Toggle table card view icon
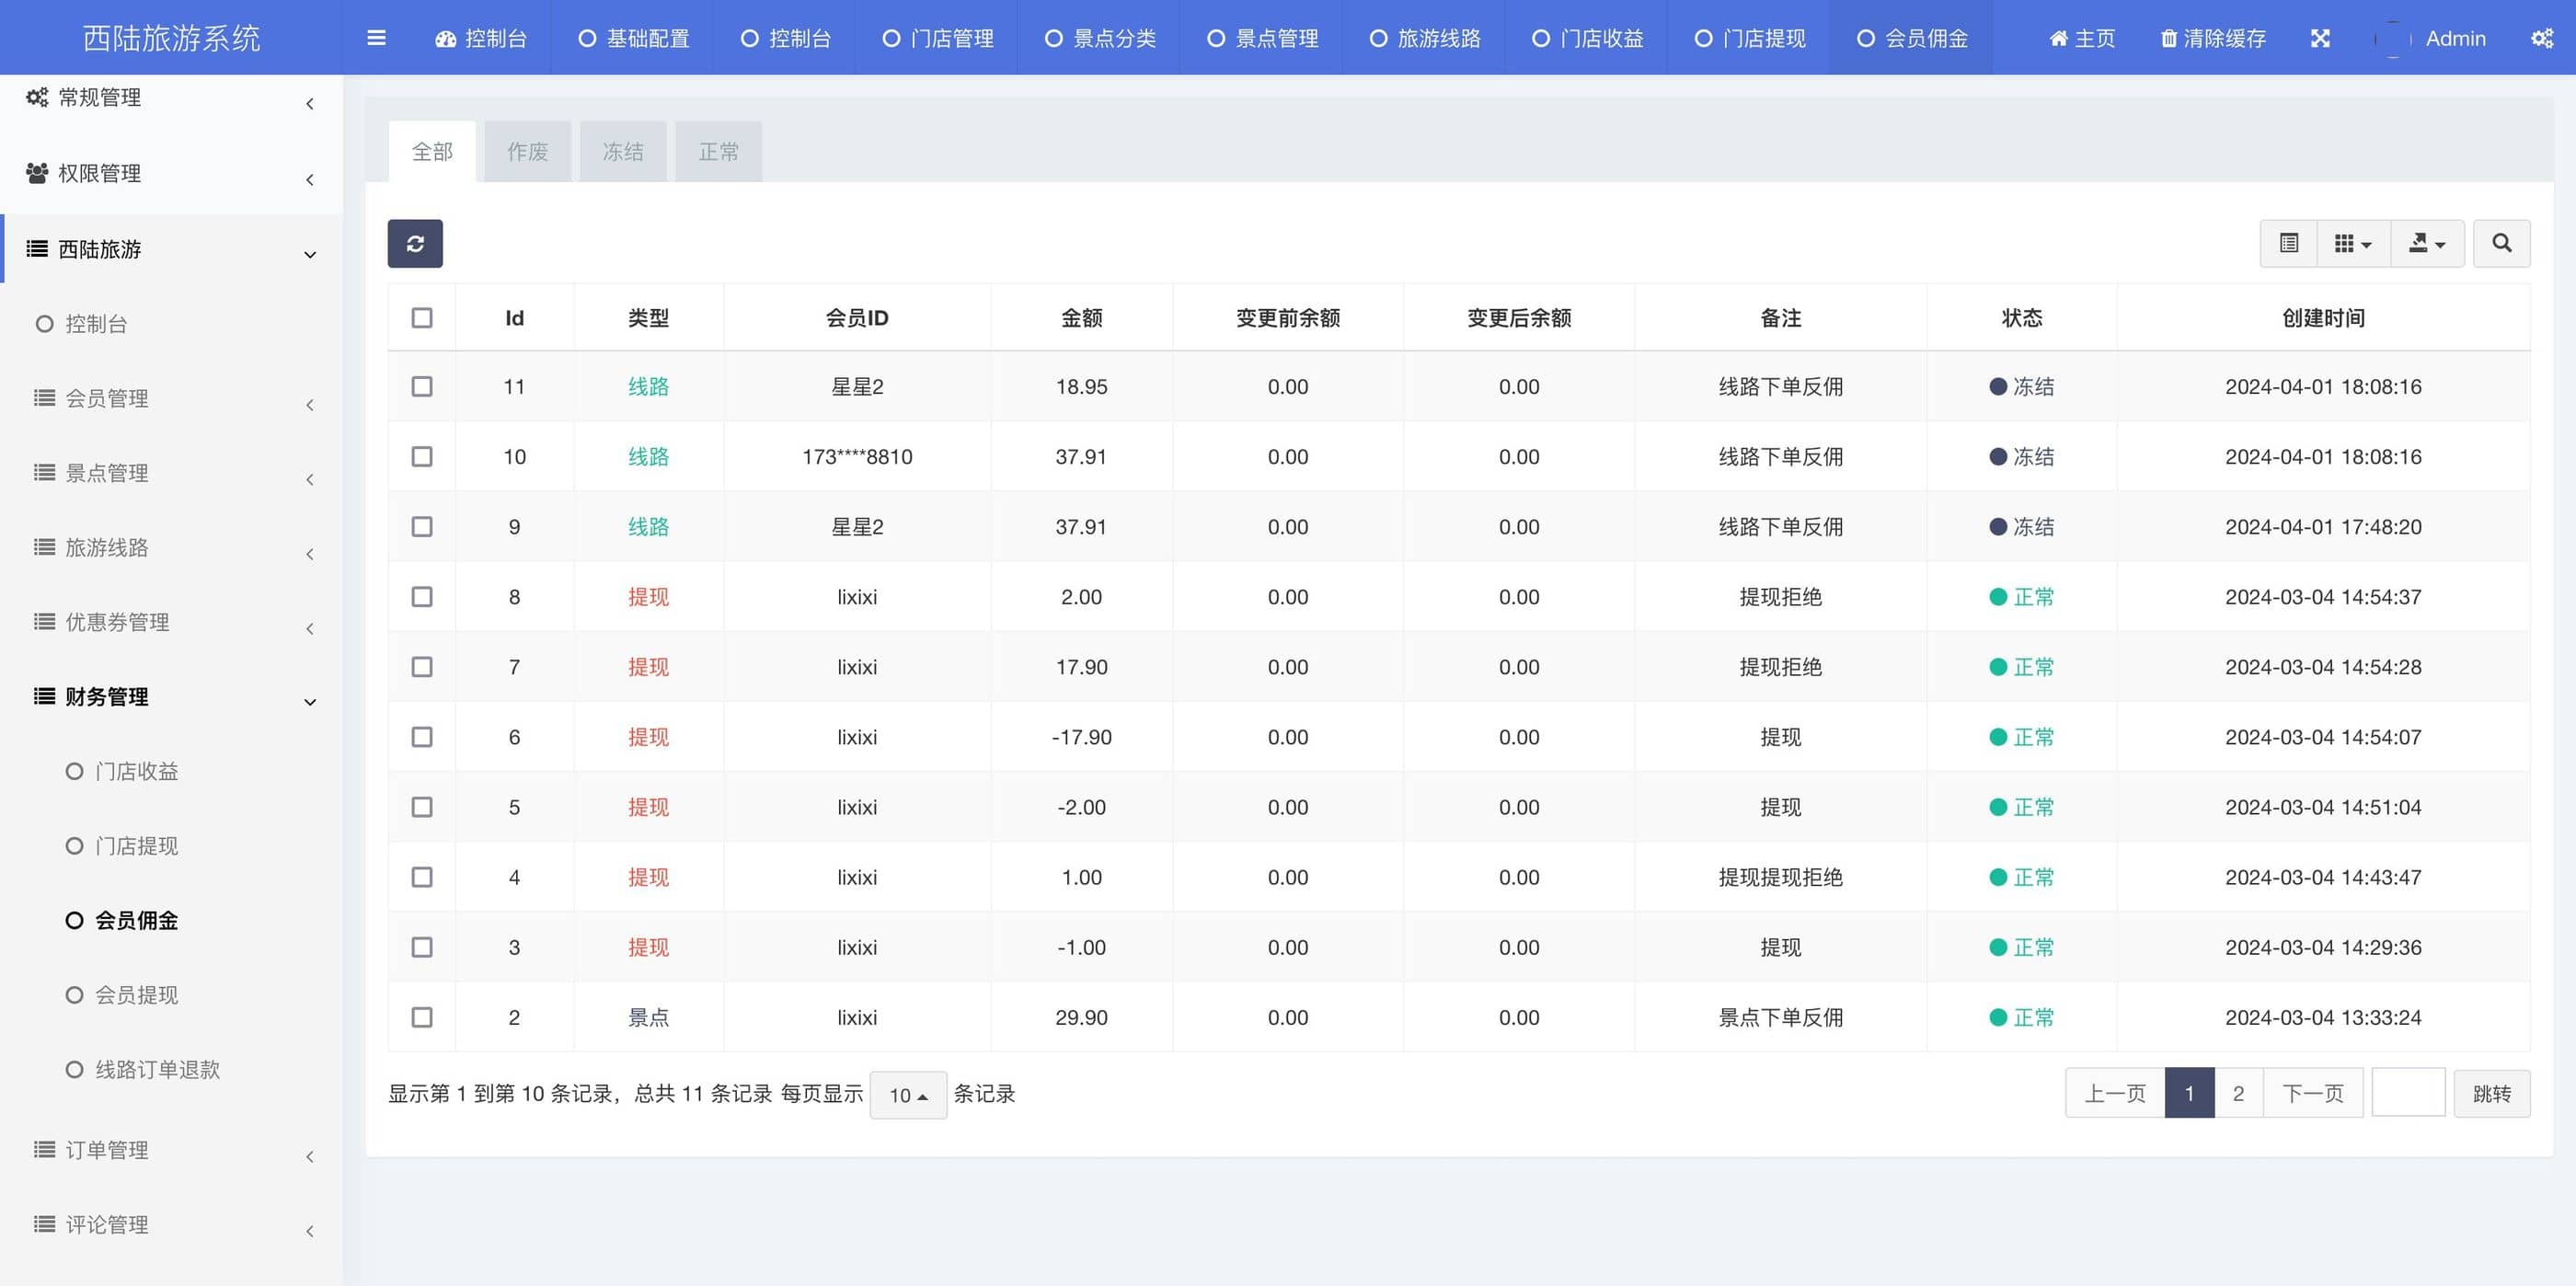 [2288, 243]
